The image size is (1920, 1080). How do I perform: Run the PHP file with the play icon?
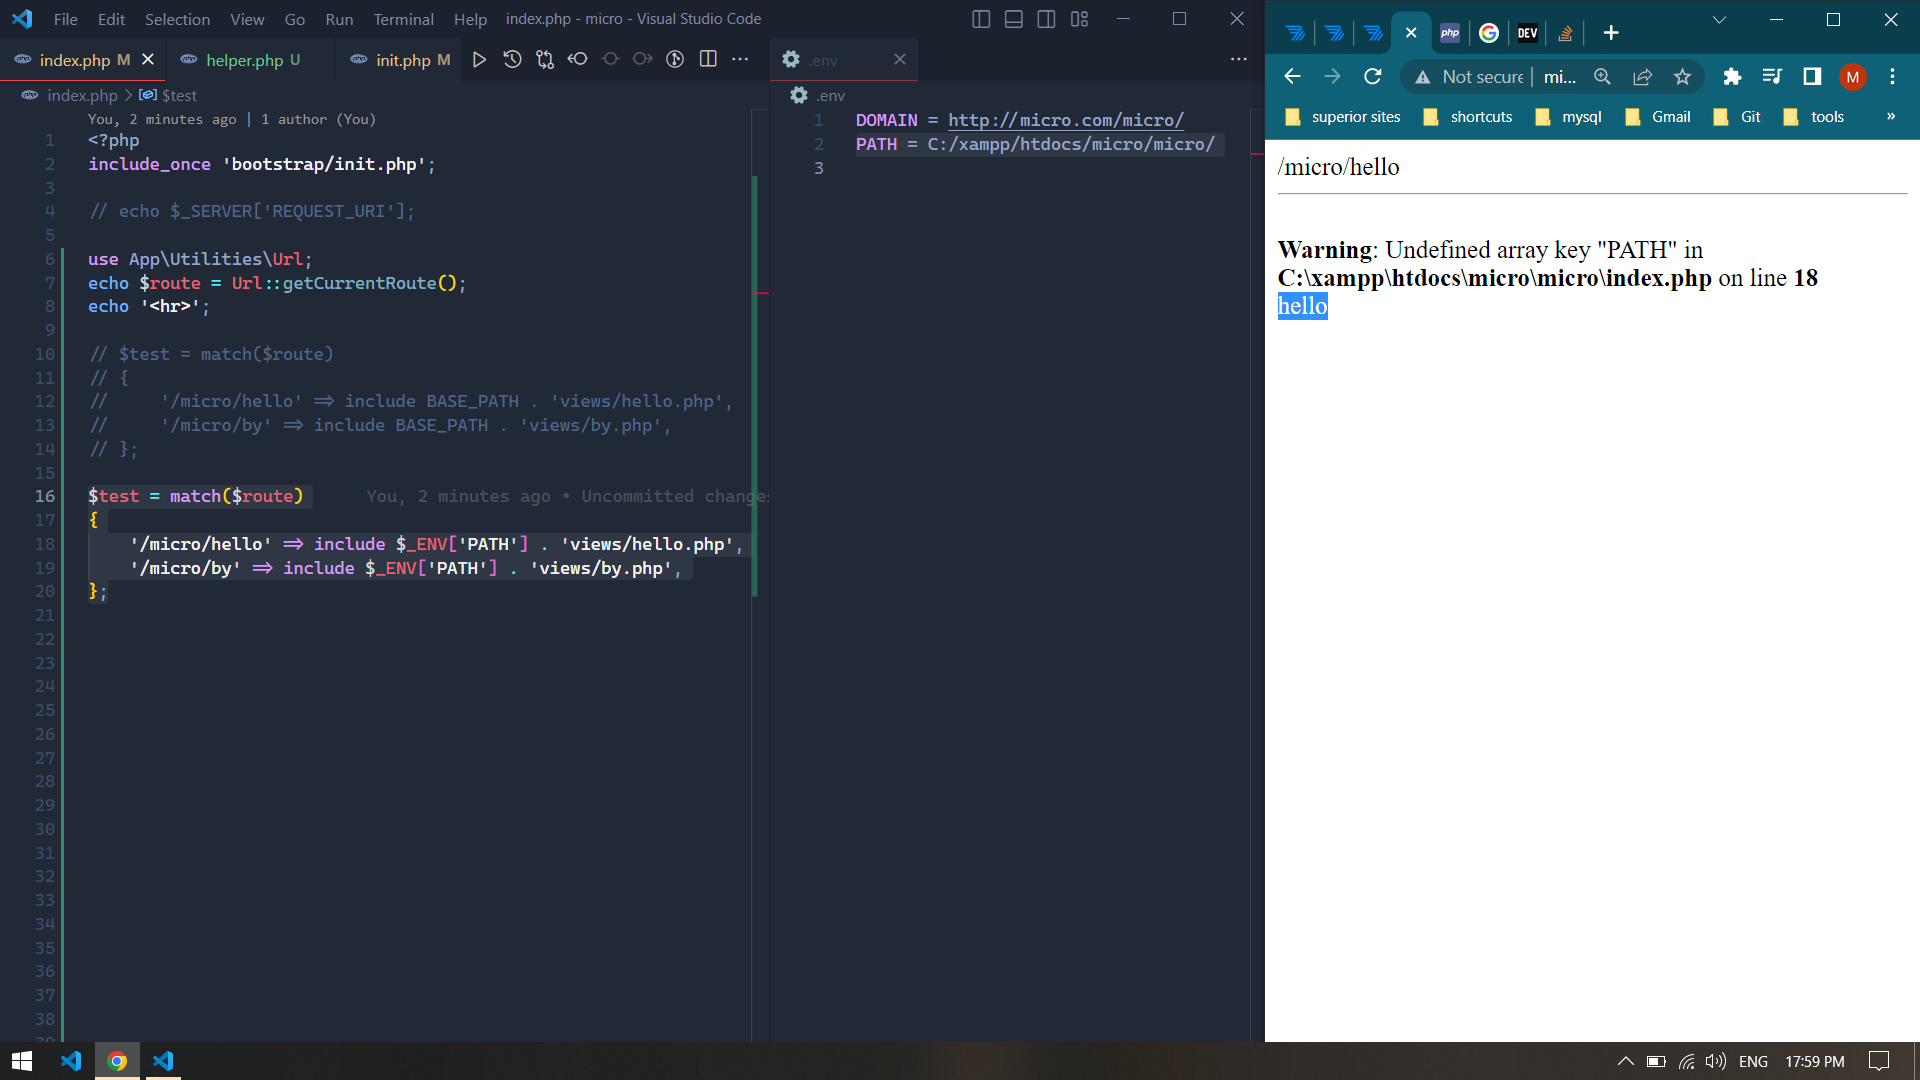[479, 60]
